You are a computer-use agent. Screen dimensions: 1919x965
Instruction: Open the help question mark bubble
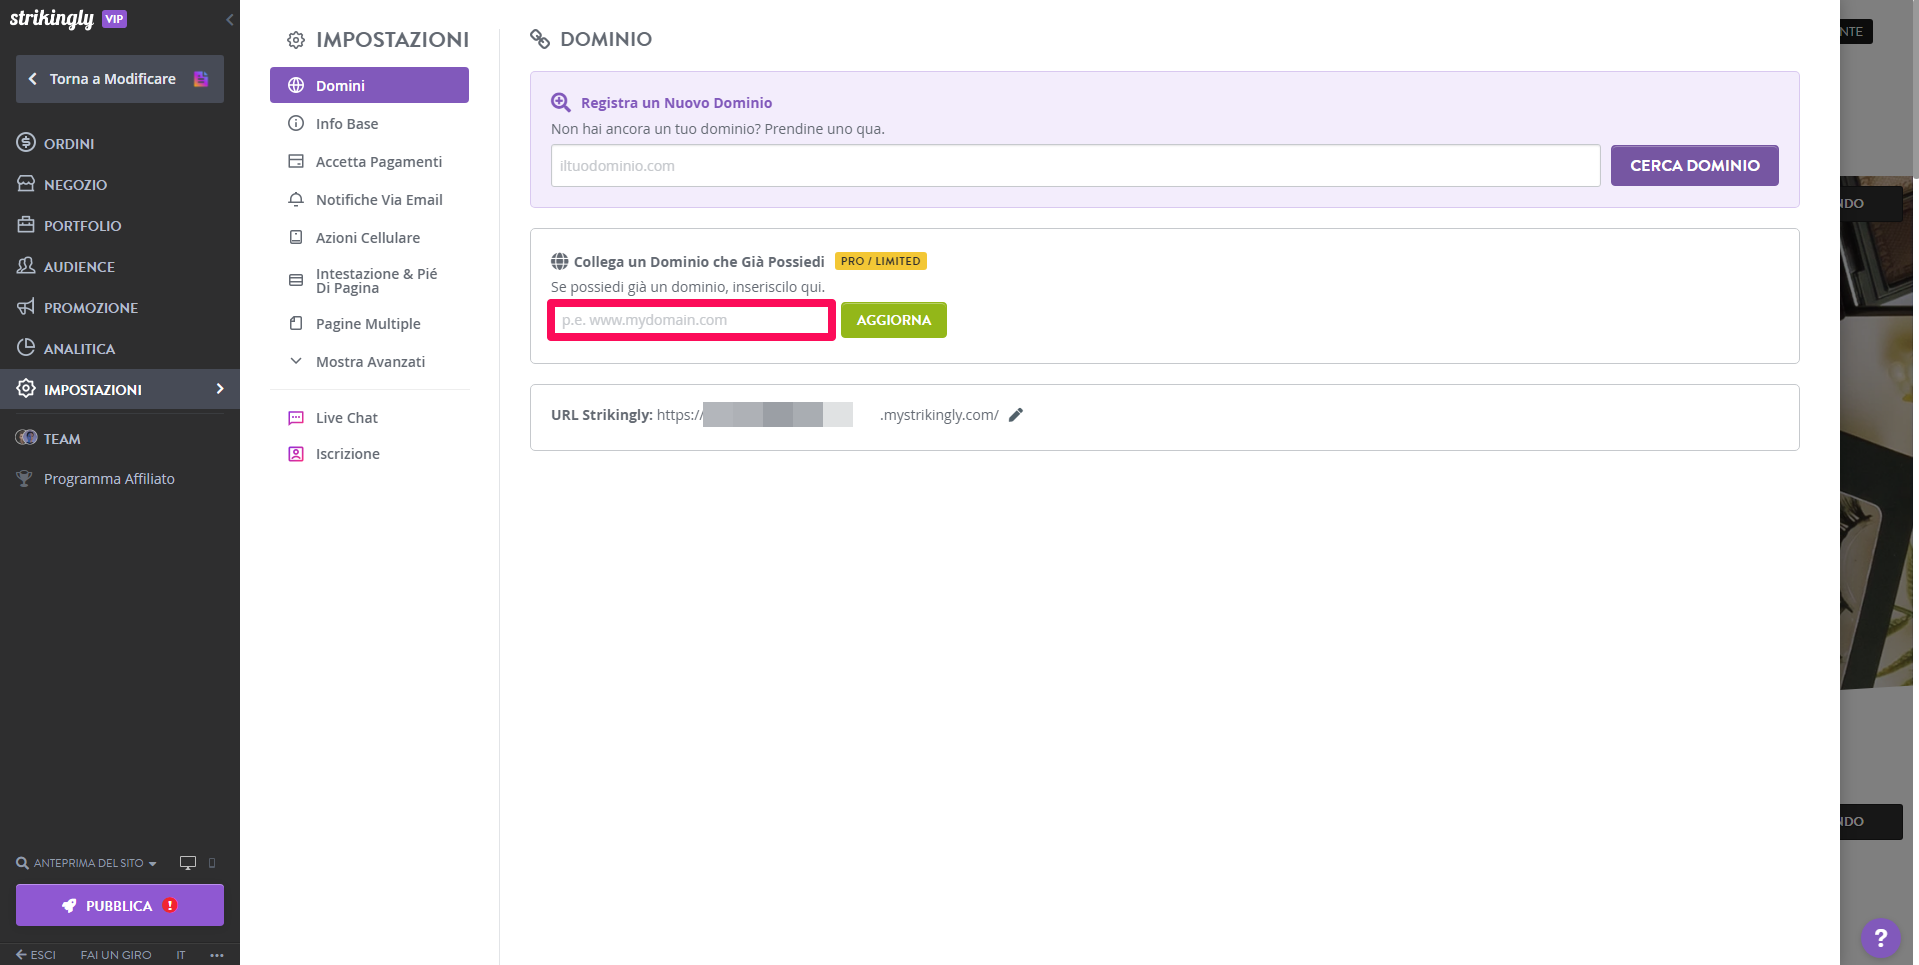point(1880,937)
